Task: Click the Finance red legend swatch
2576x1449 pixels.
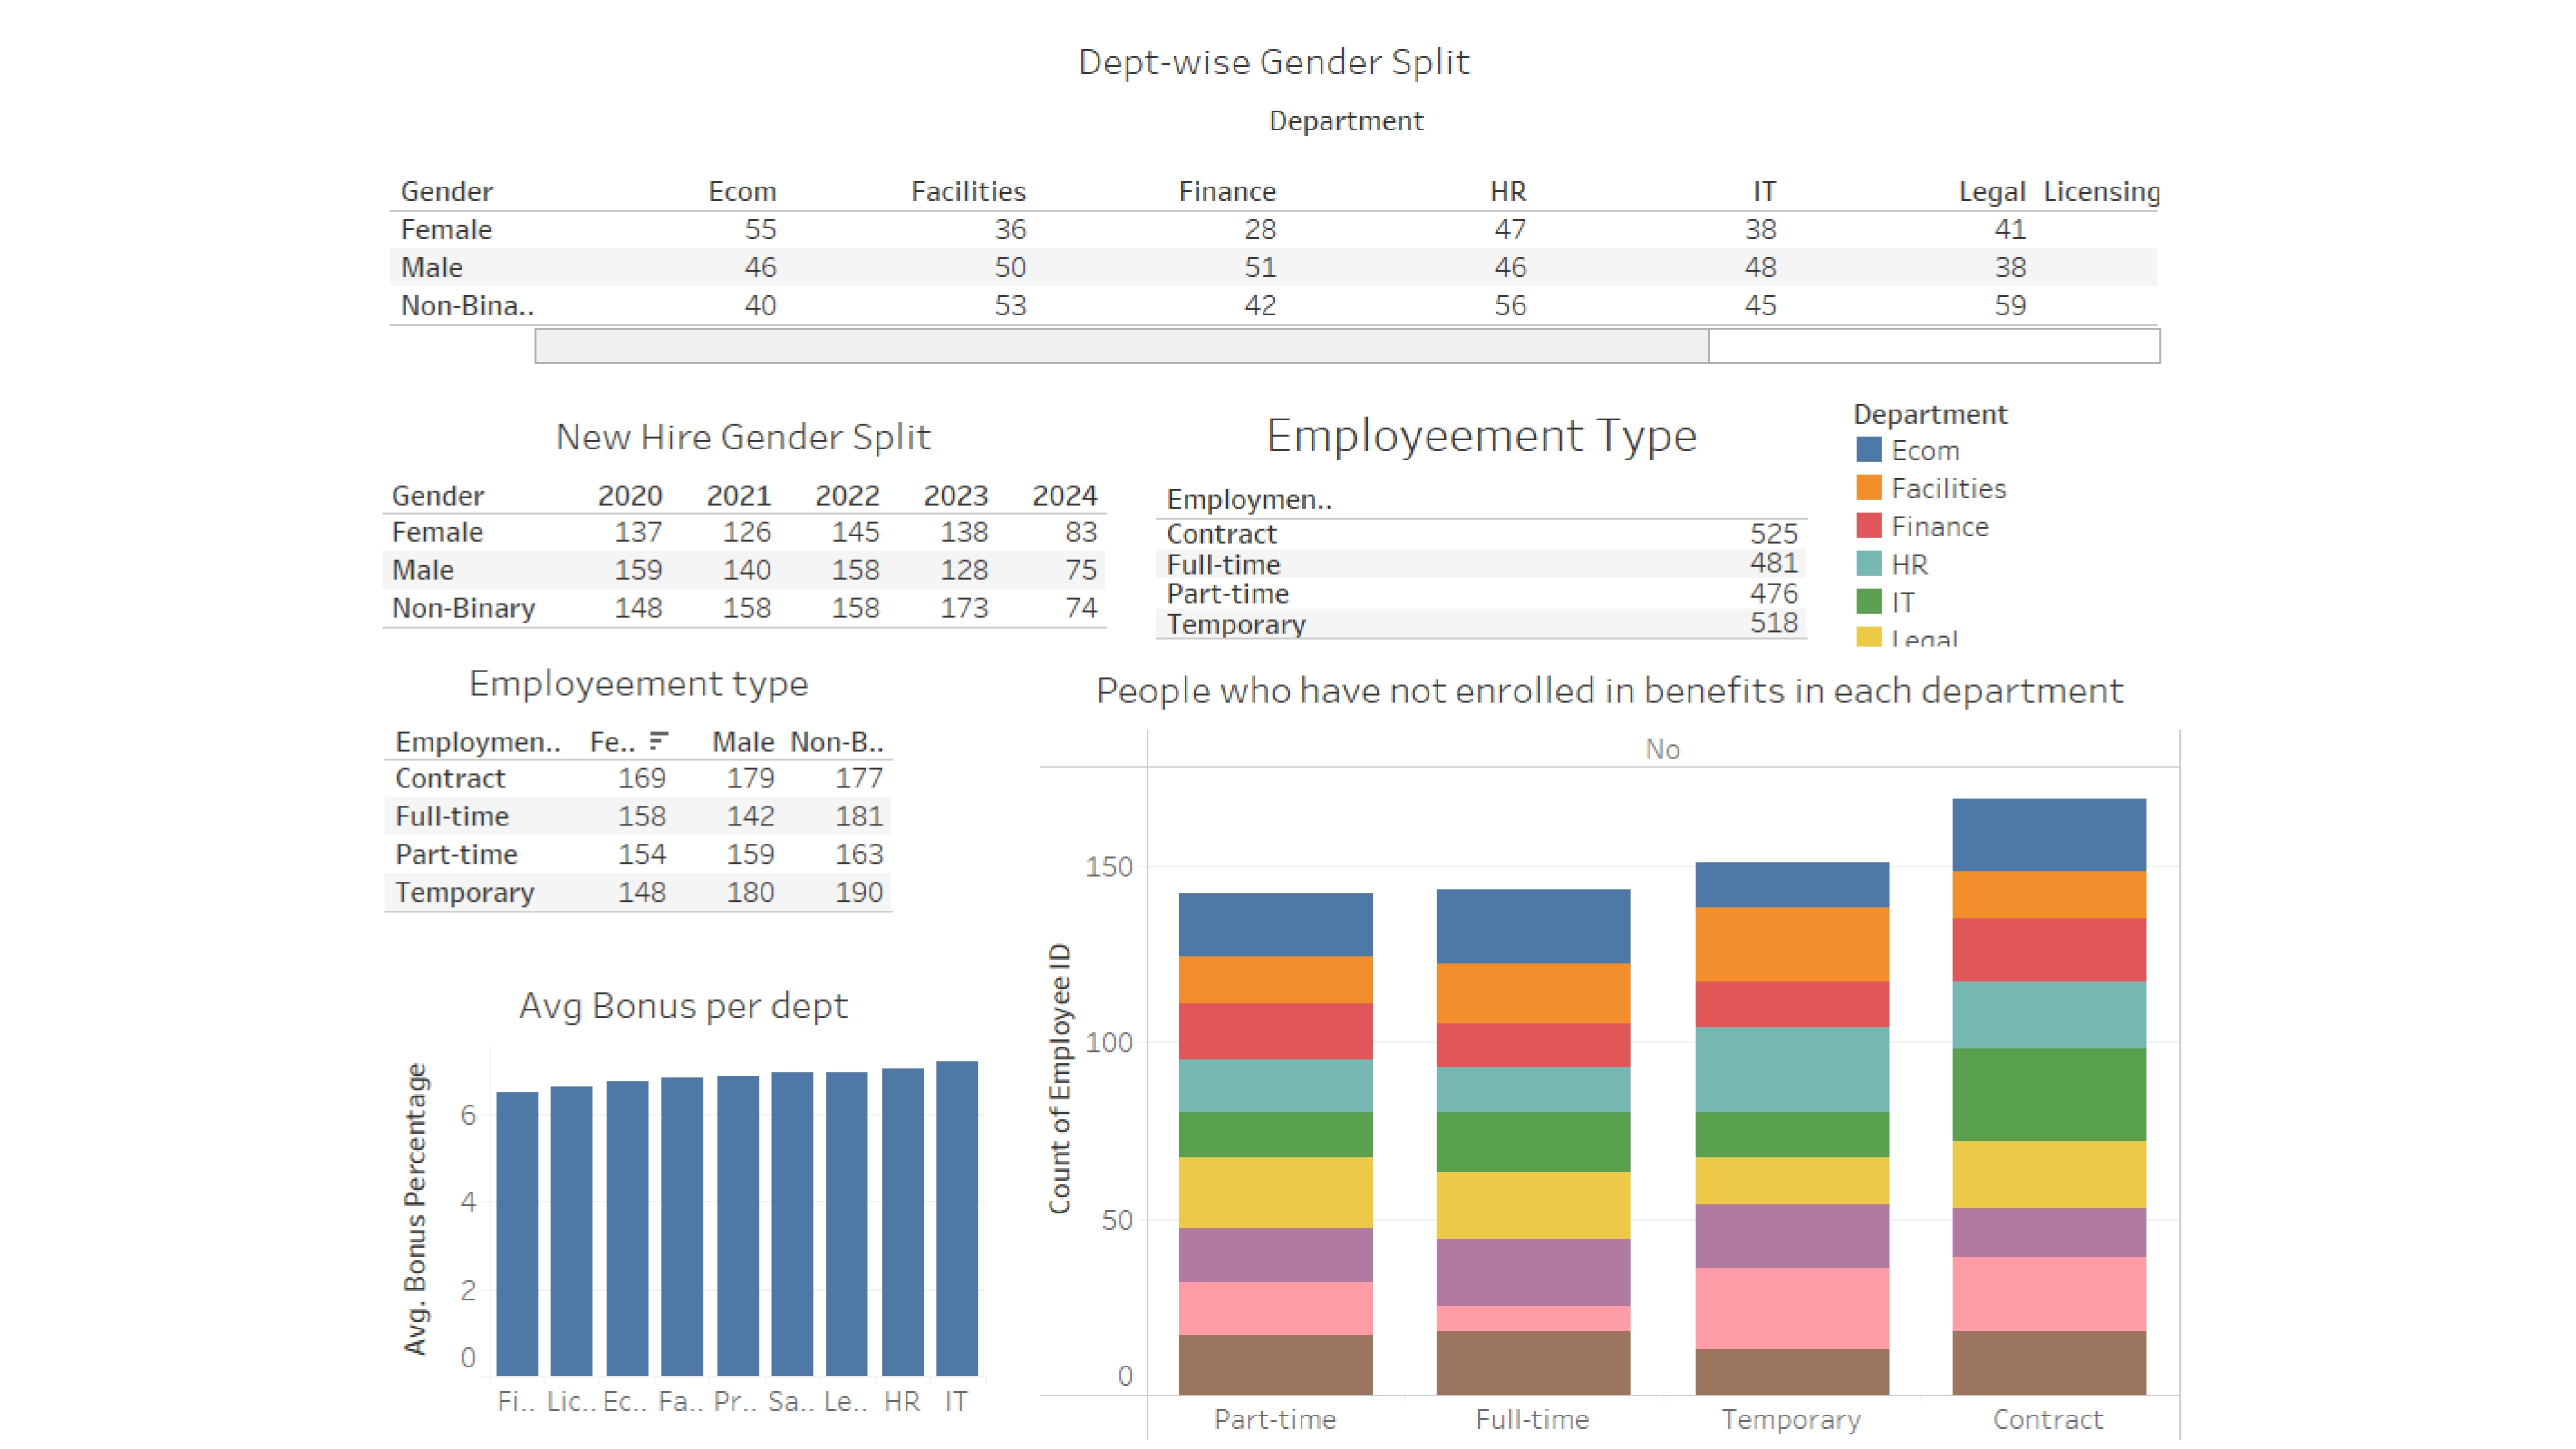Action: 1868,526
